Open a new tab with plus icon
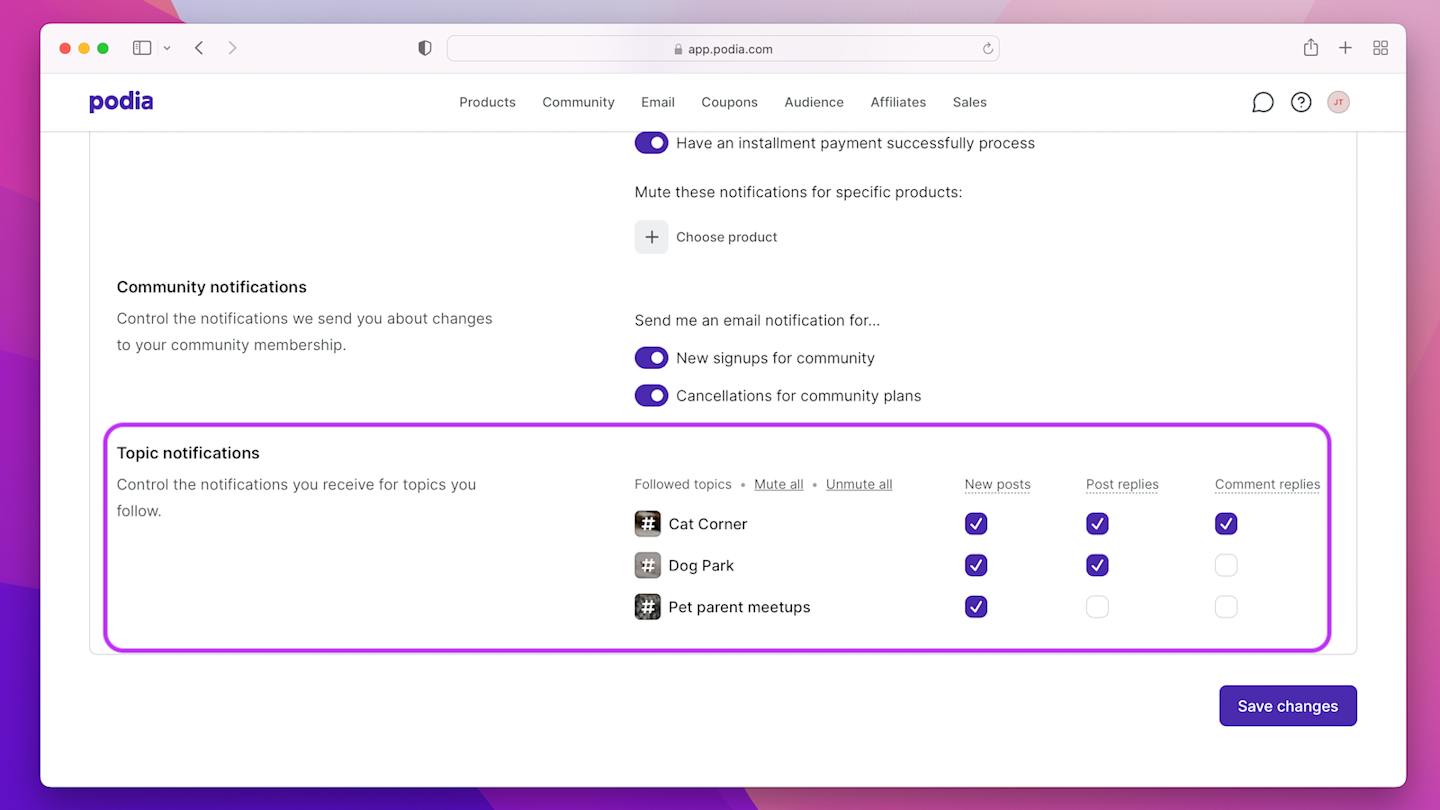The width and height of the screenshot is (1440, 810). coord(1346,48)
